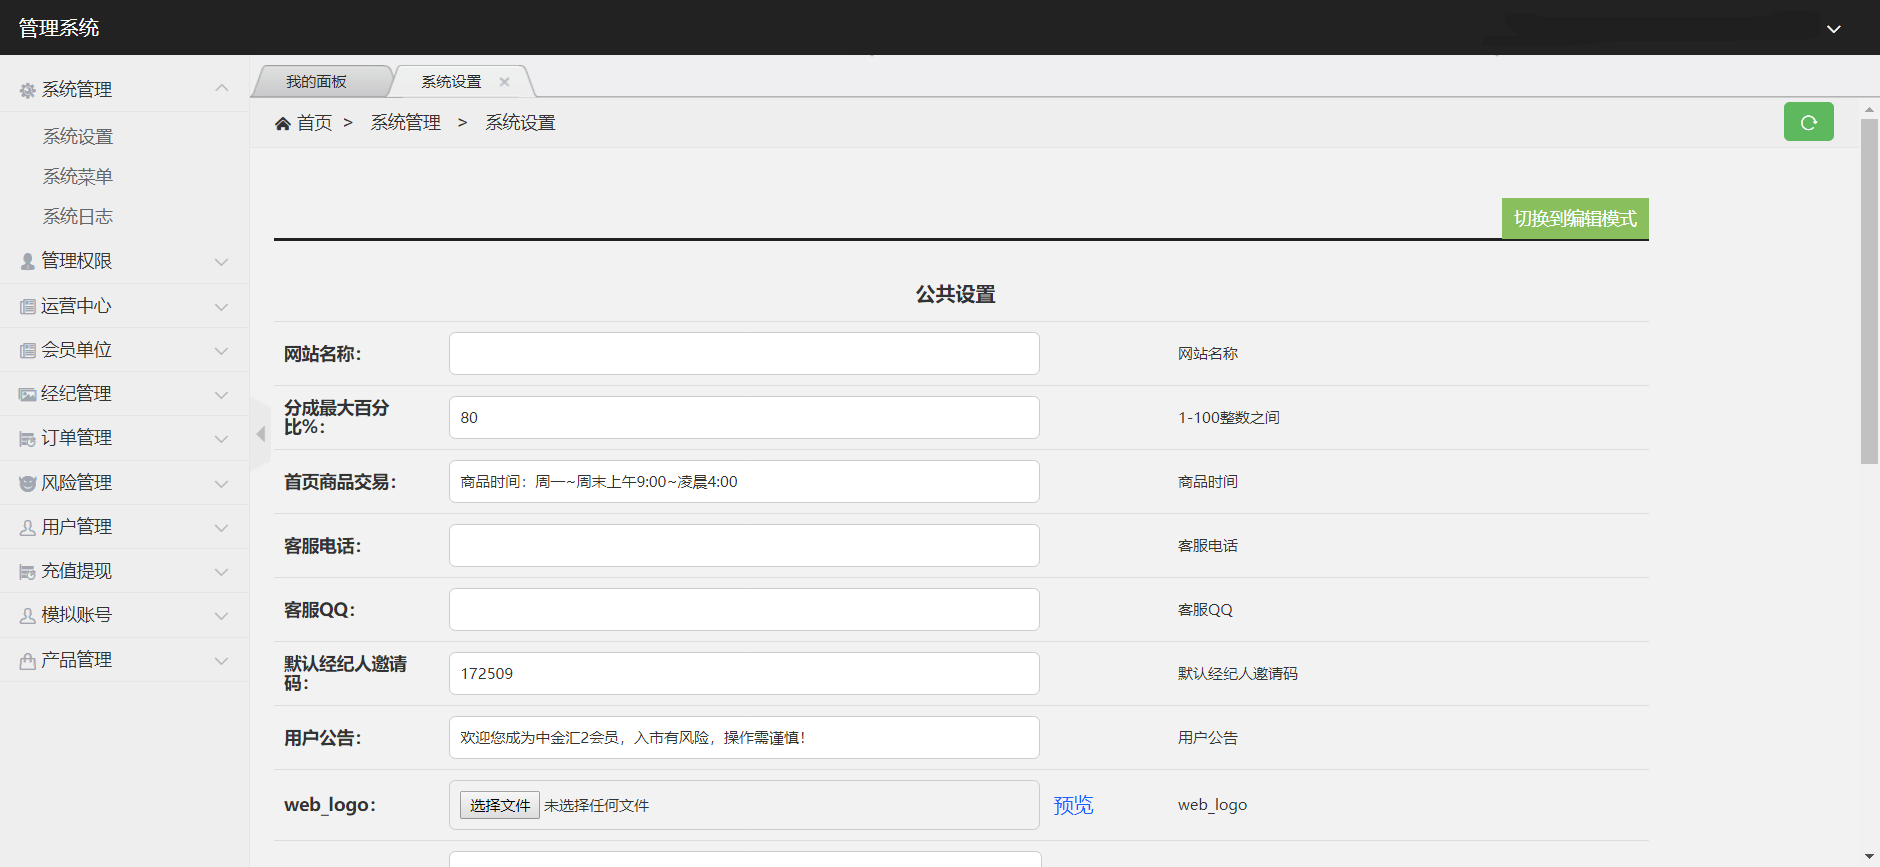The width and height of the screenshot is (1880, 867).
Task: Click the vertical scrollbar thumb
Action: tap(1868, 290)
